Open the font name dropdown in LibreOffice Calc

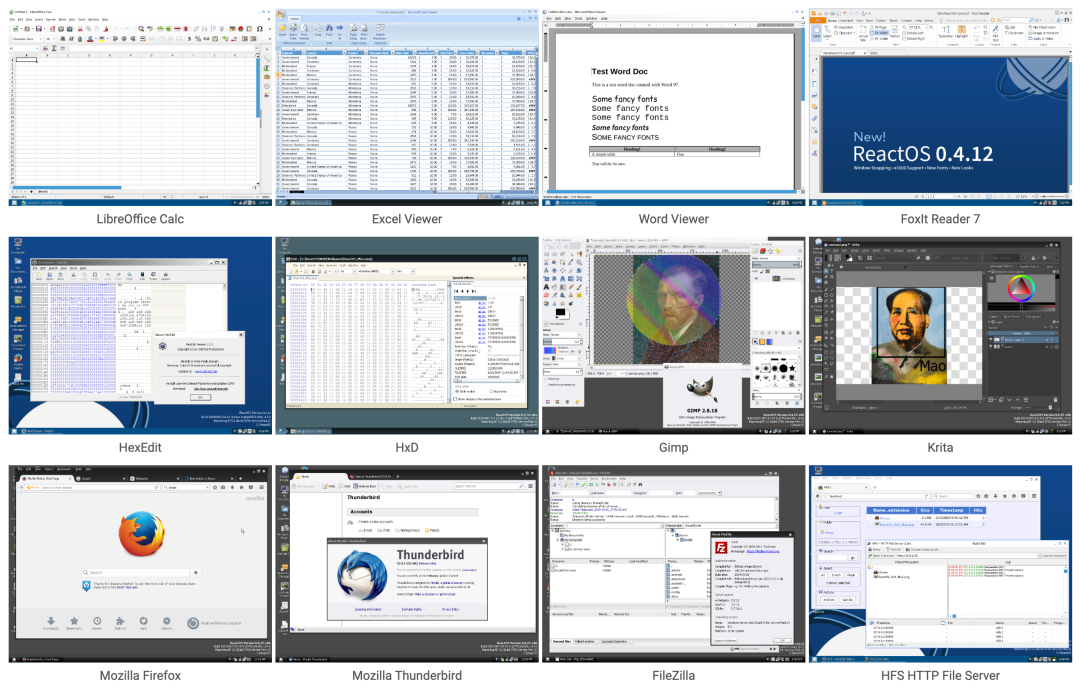(x=41, y=38)
